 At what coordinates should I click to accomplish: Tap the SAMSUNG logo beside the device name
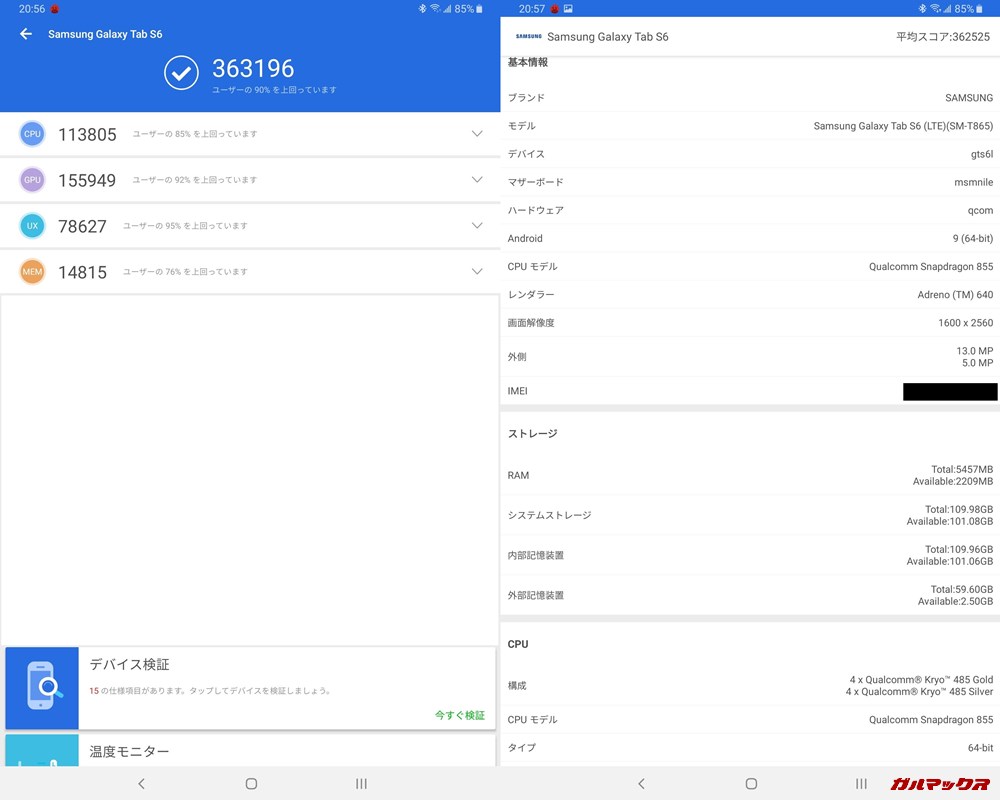(x=527, y=36)
